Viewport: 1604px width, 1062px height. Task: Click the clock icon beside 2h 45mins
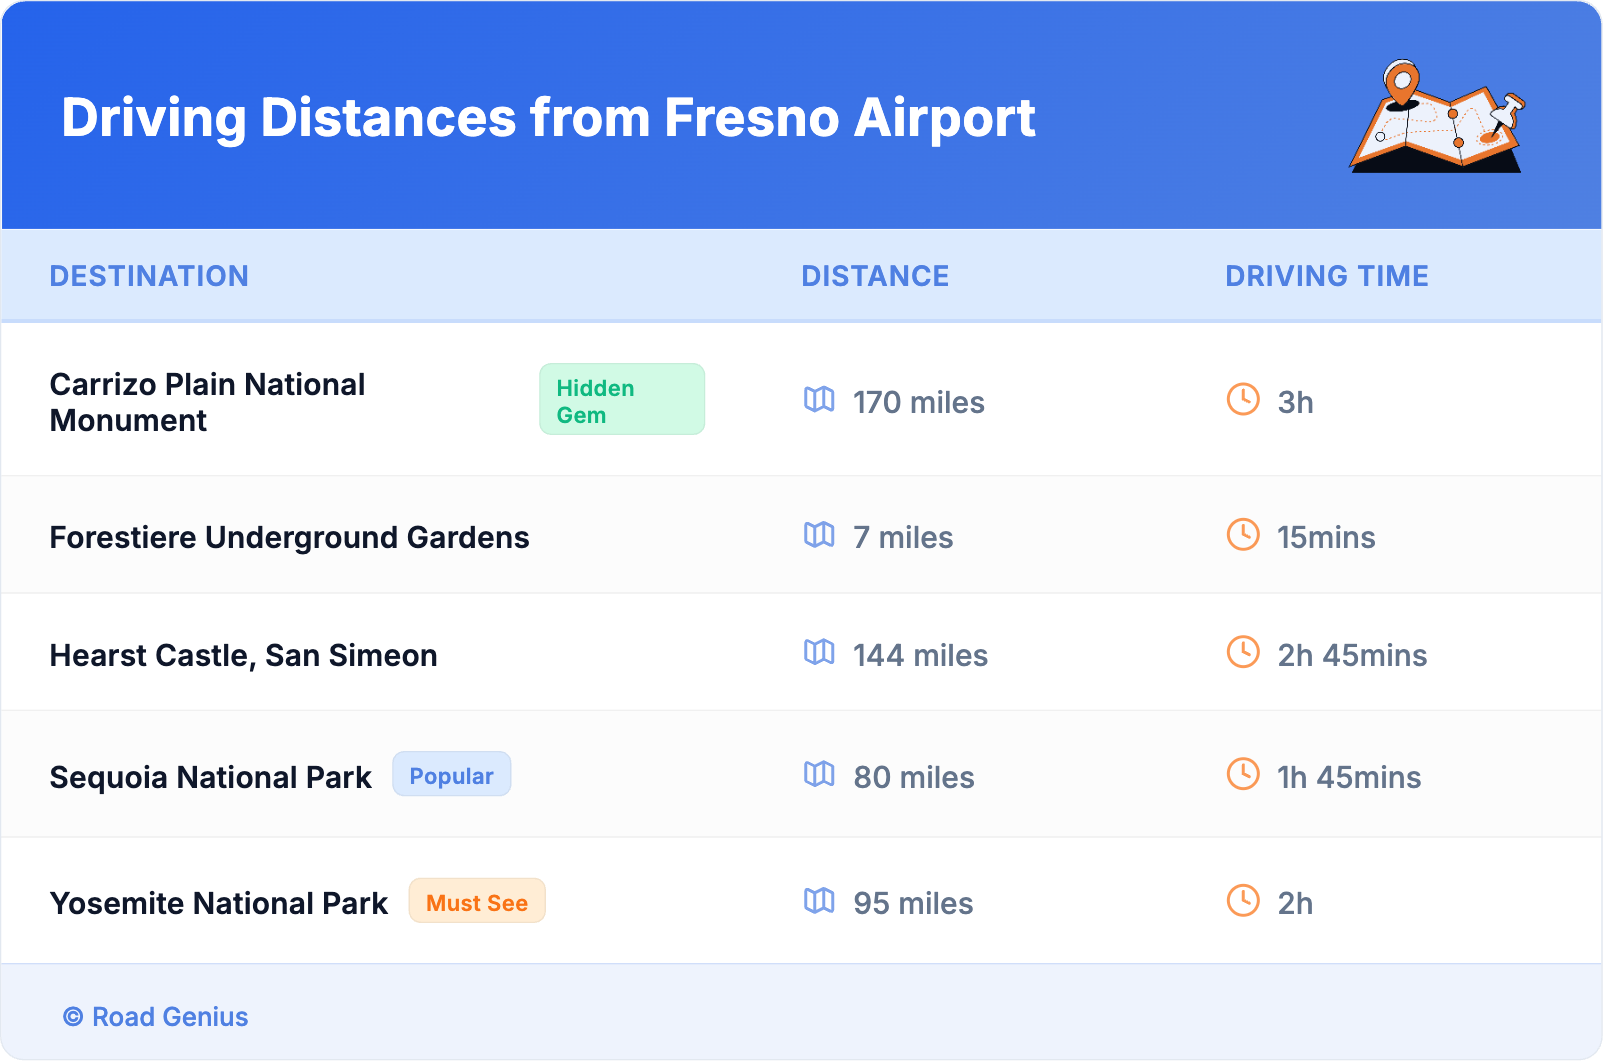click(x=1243, y=653)
